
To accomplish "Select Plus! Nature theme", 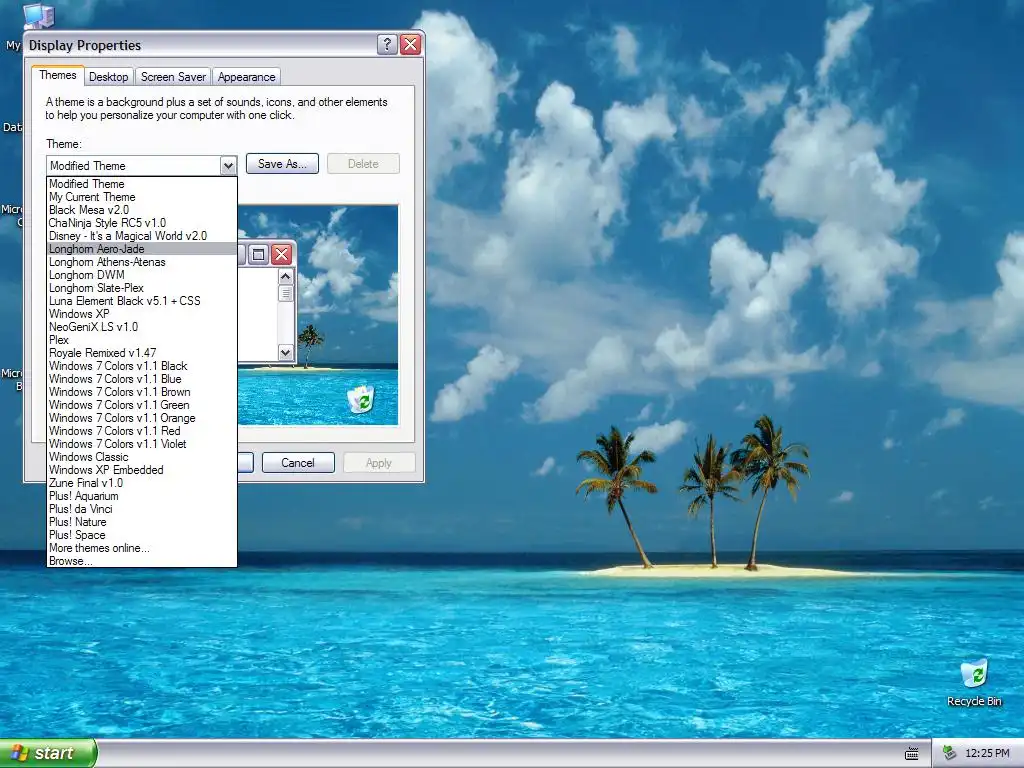I will pos(142,522).
